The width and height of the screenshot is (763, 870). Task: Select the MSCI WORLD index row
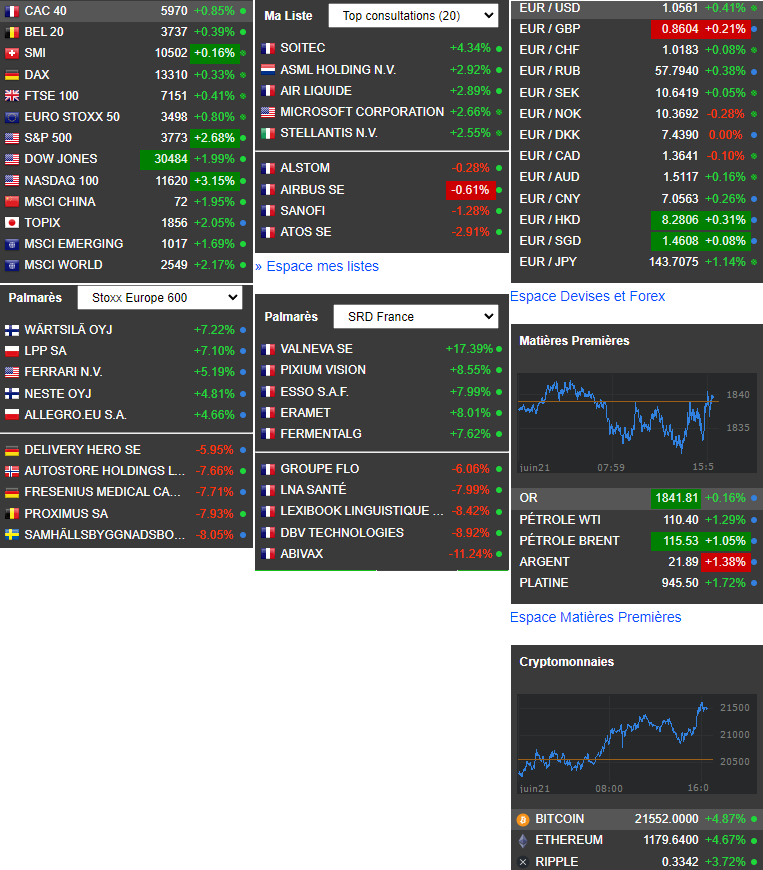coord(126,265)
